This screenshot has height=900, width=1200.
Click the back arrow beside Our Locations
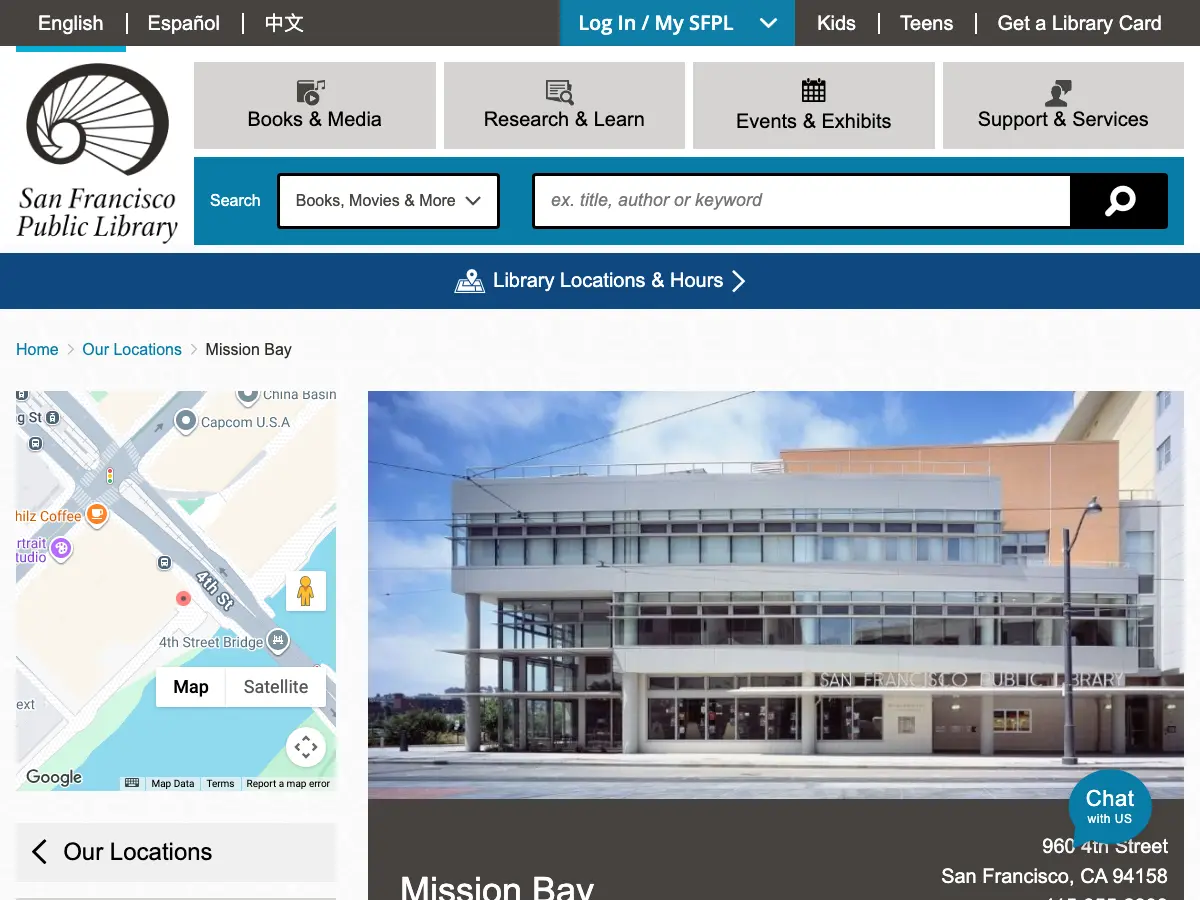pos(39,852)
